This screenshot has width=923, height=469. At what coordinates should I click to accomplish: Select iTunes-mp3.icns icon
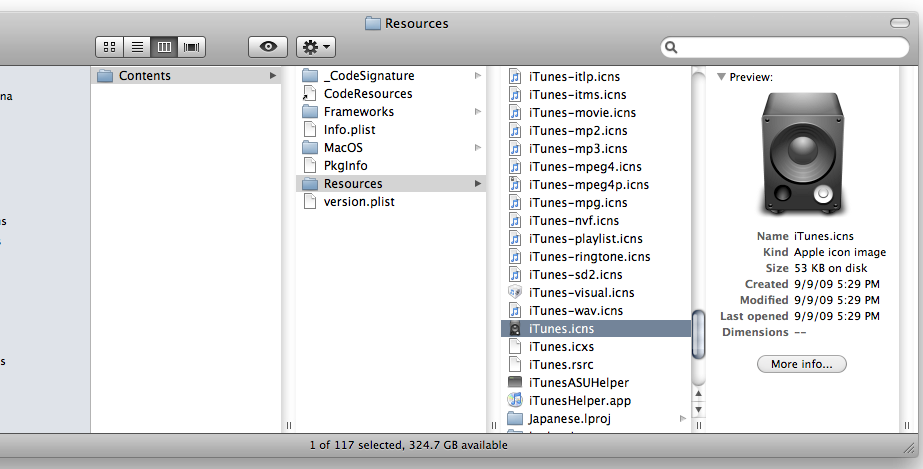tap(515, 148)
